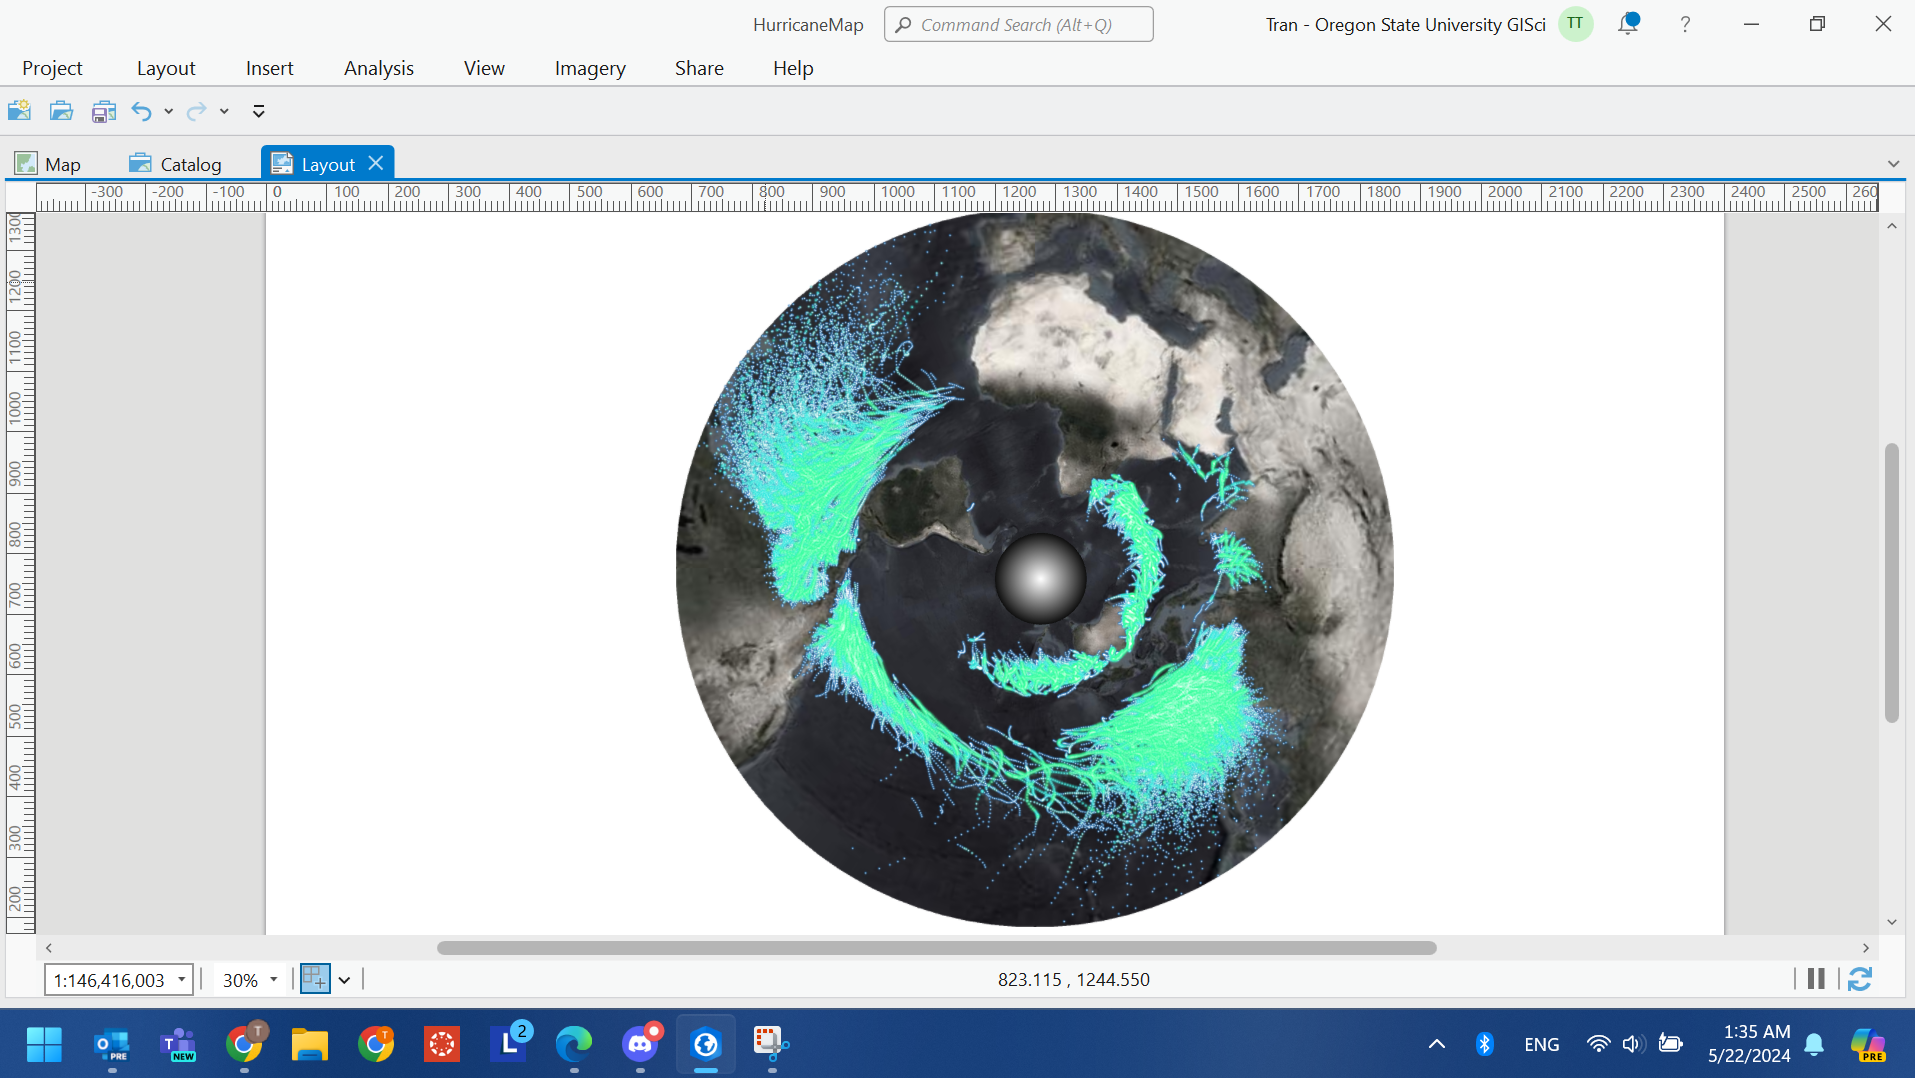Image resolution: width=1915 pixels, height=1078 pixels.
Task: Click the Open Project folder icon
Action: [x=61, y=111]
